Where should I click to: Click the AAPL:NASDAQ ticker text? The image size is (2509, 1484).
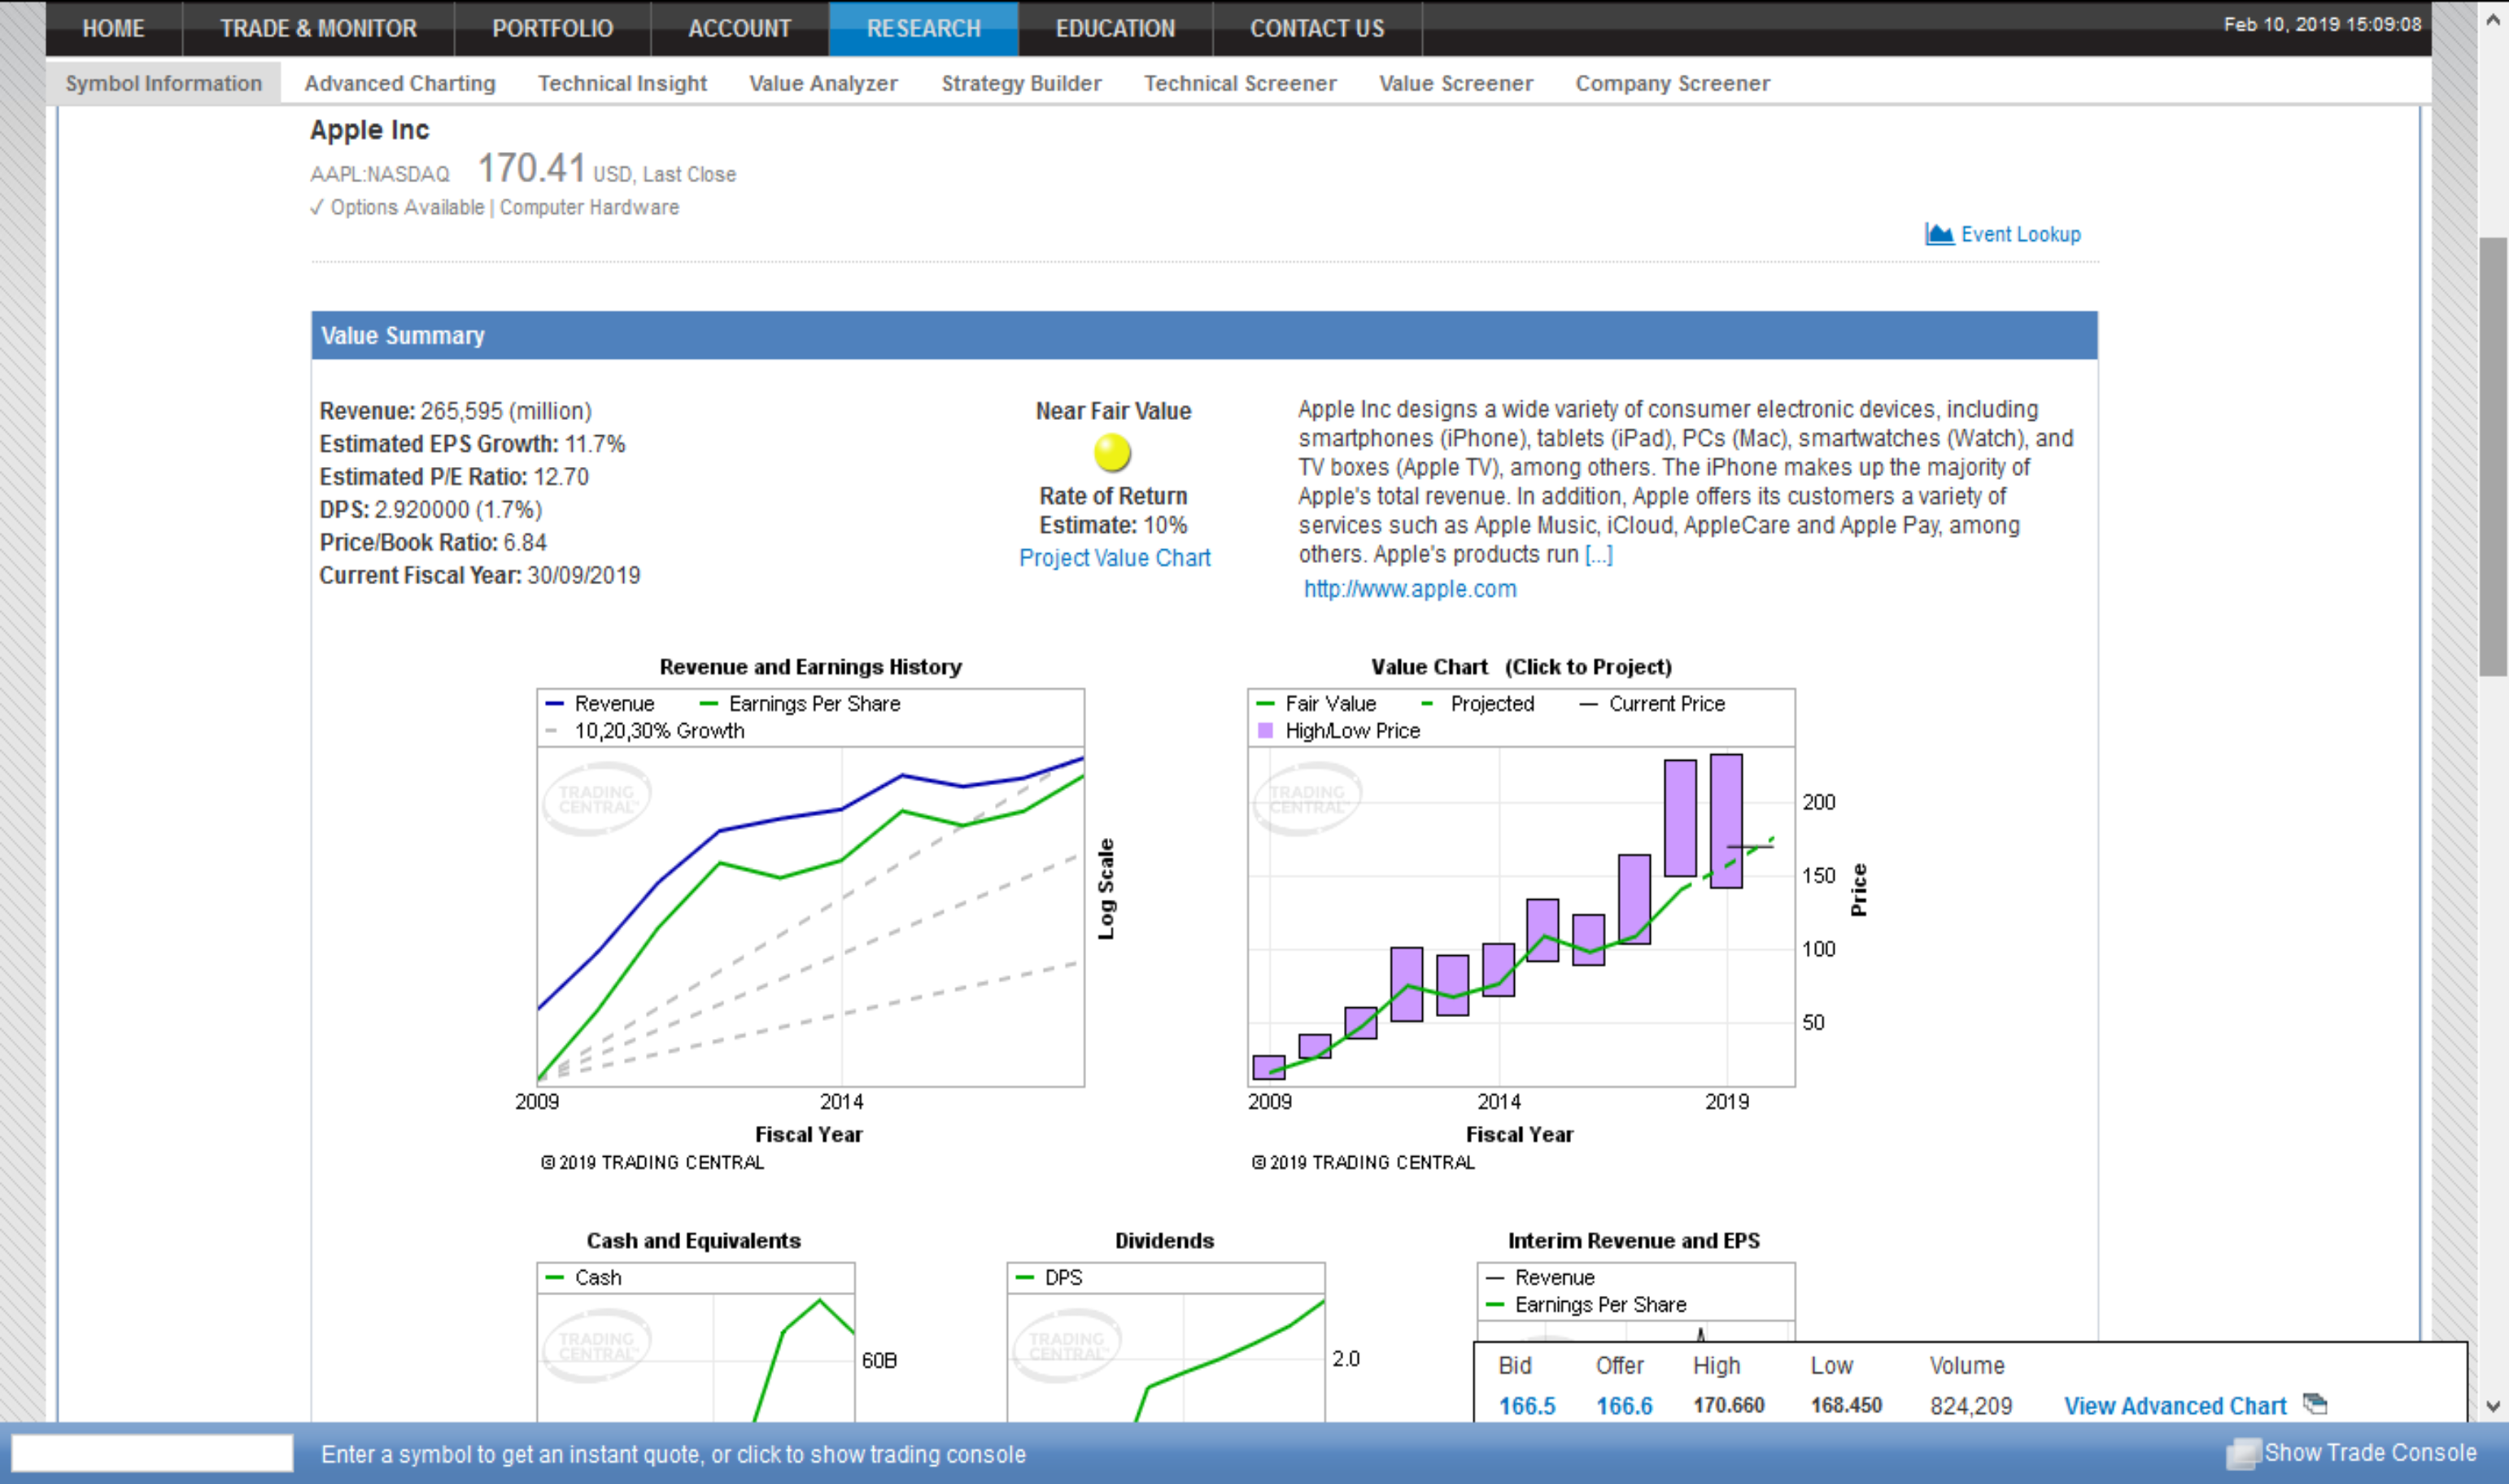pos(379,174)
